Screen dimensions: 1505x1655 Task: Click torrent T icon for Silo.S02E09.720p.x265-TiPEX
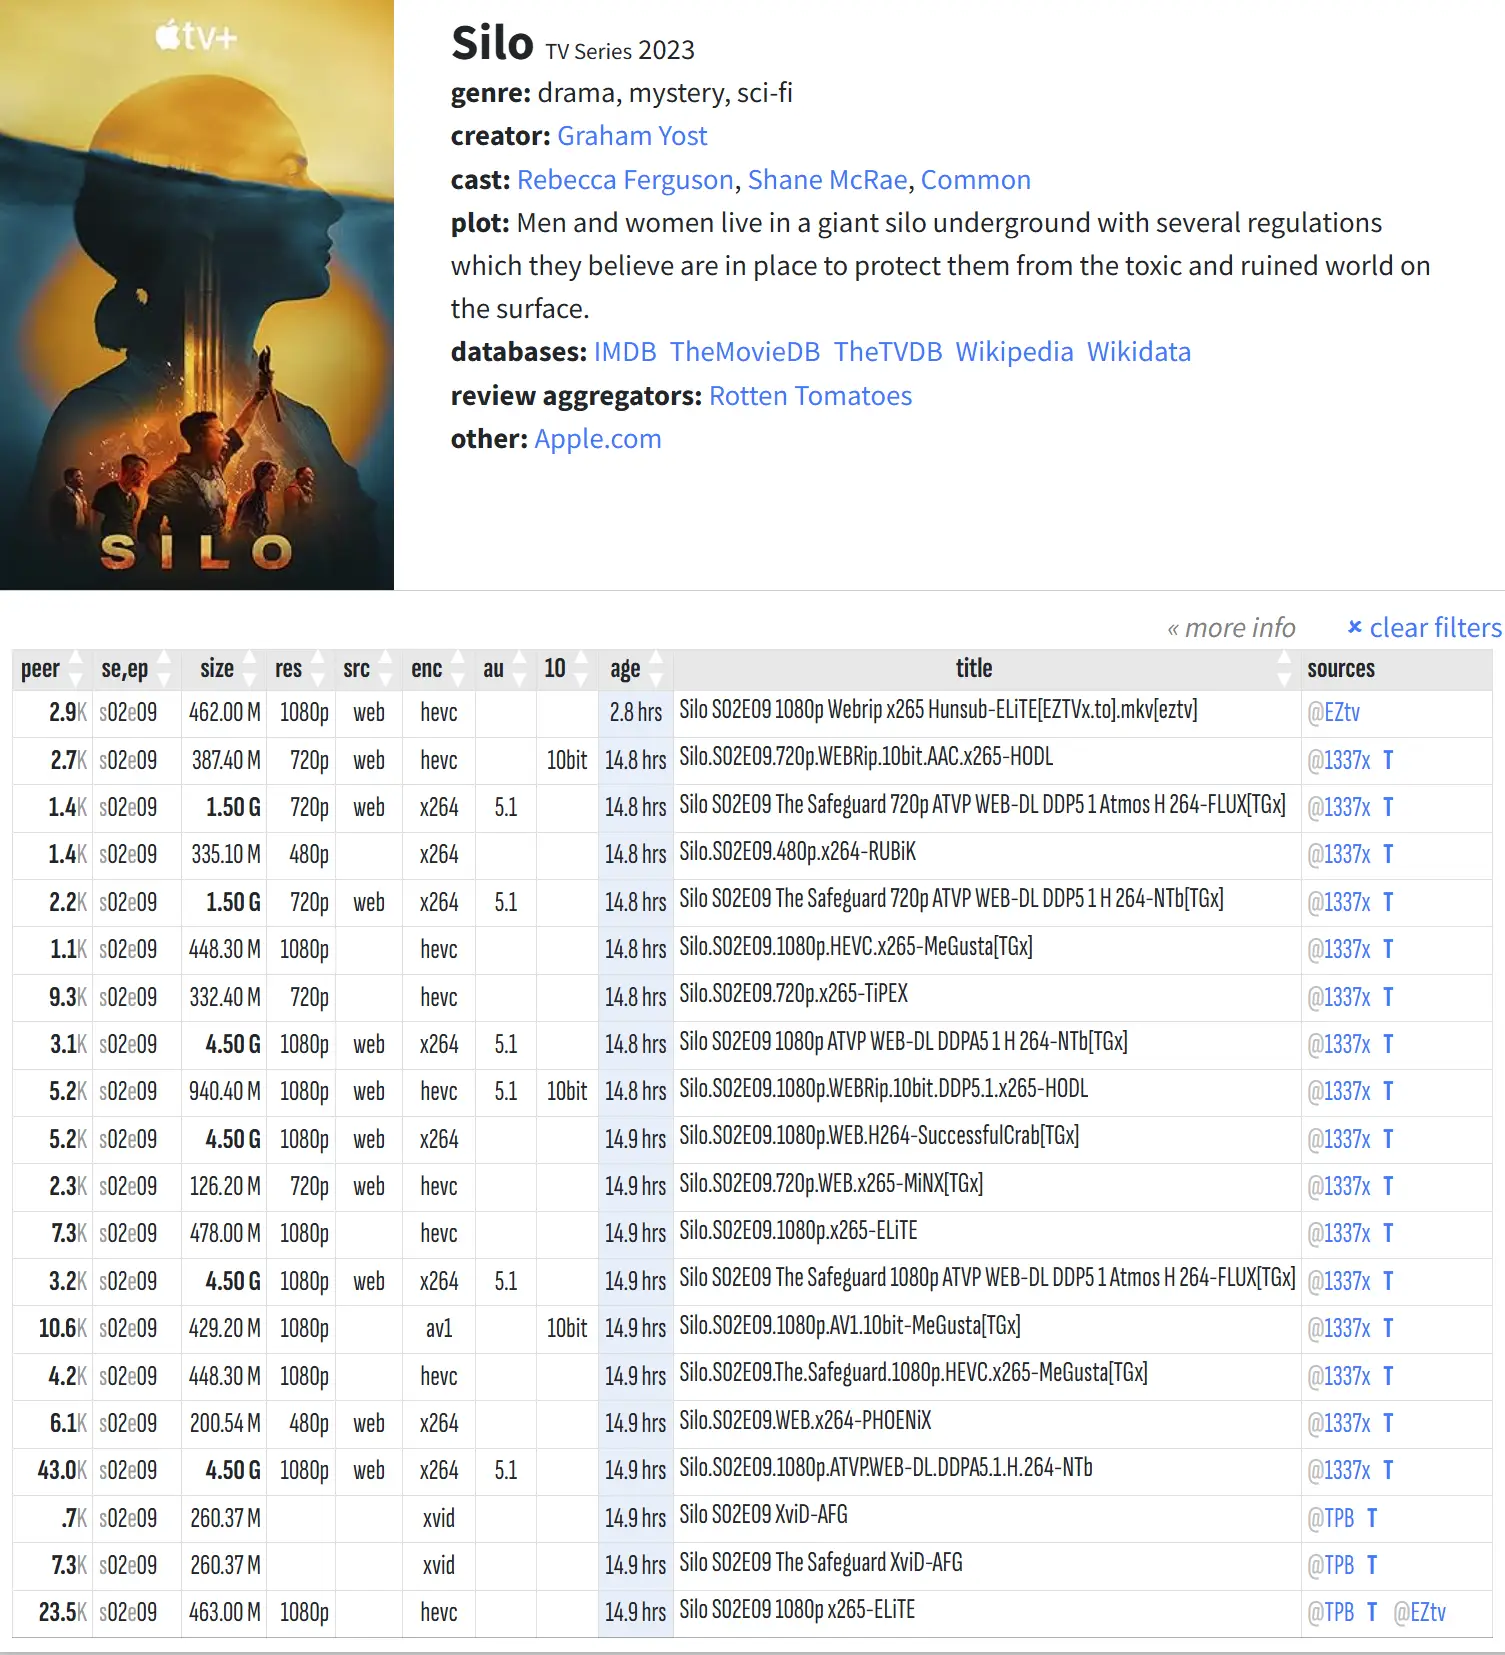coord(1388,997)
